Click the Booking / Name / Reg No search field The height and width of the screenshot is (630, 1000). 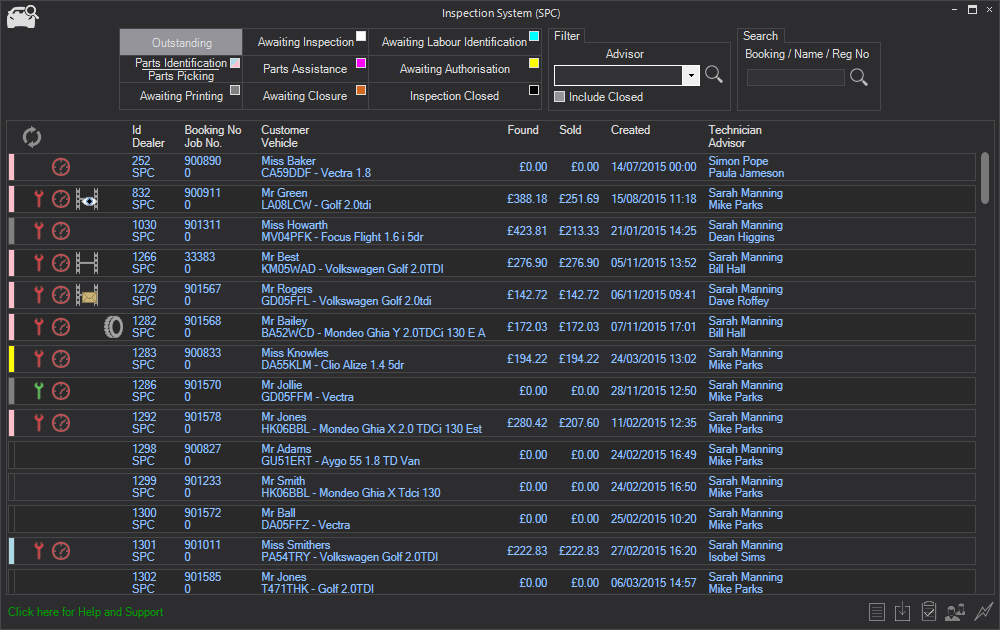point(795,77)
